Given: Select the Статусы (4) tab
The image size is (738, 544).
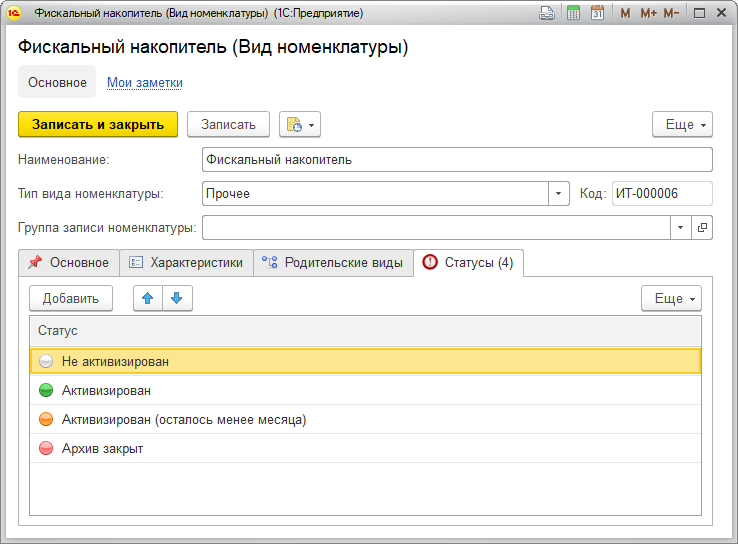Looking at the screenshot, I should click(x=468, y=263).
